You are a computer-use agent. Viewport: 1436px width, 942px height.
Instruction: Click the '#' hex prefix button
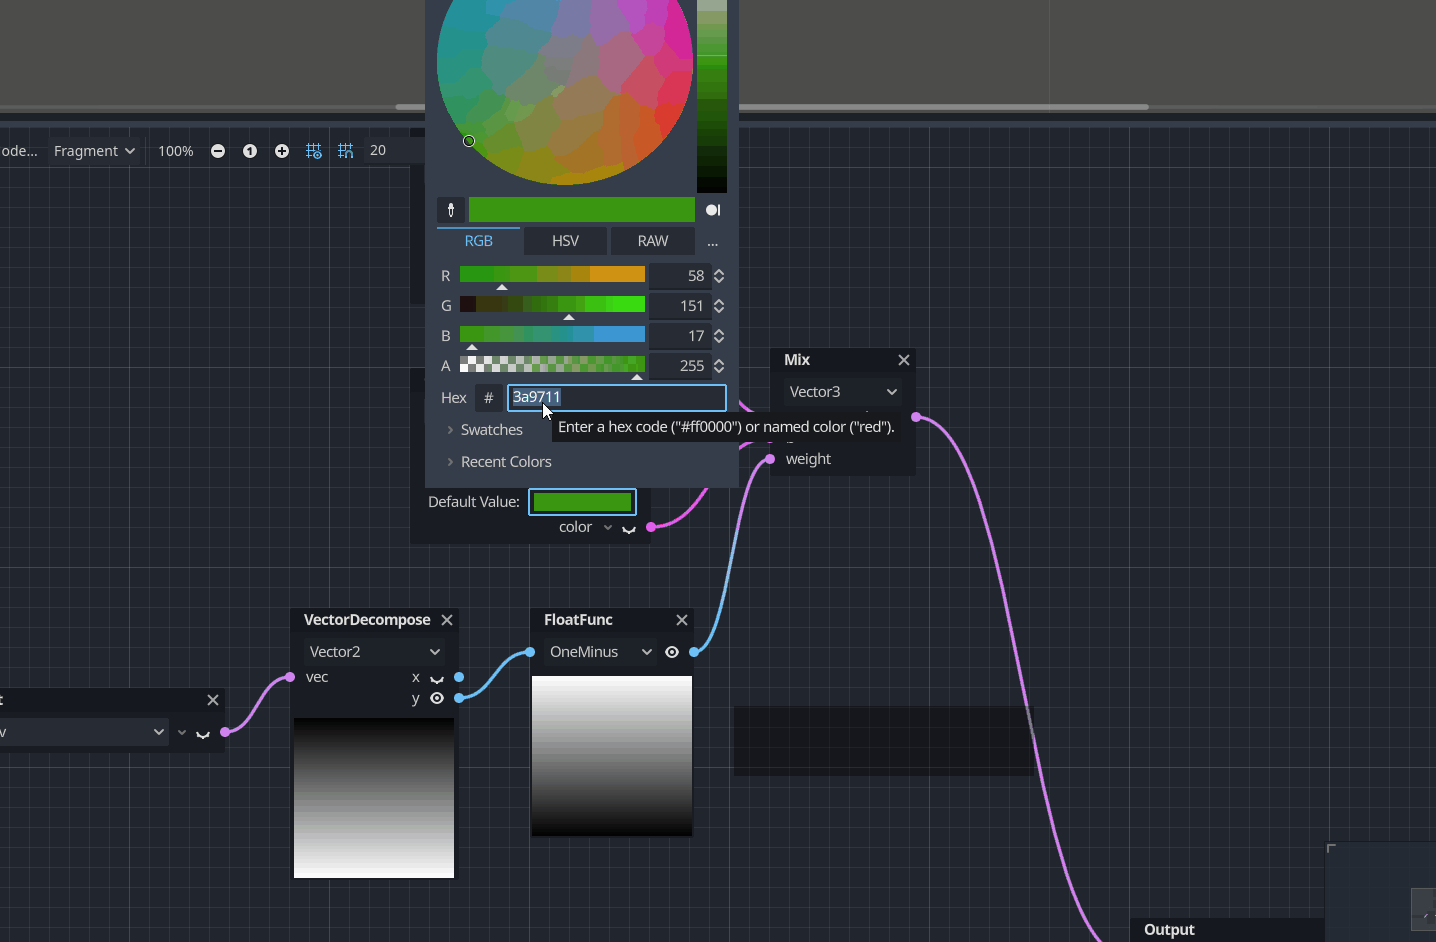(489, 398)
